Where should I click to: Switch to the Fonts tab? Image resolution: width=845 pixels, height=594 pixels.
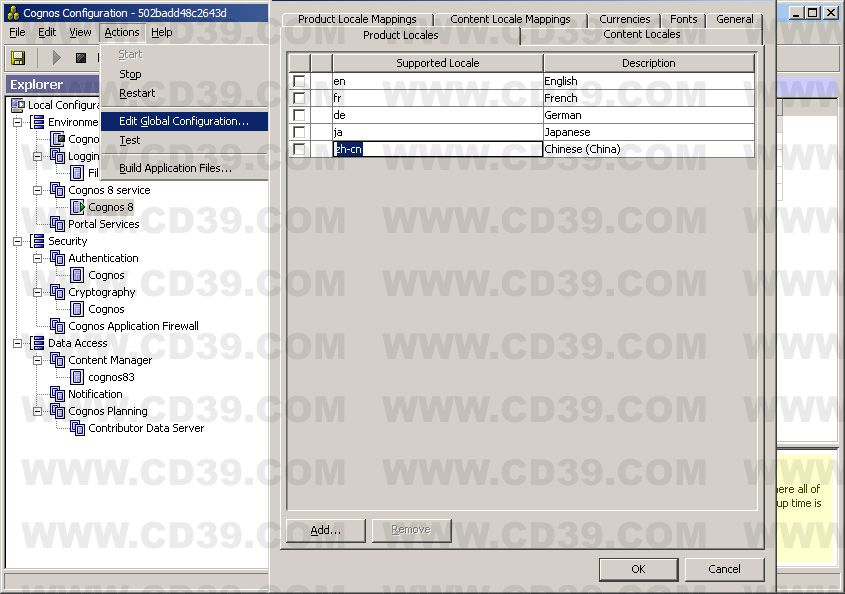683,19
